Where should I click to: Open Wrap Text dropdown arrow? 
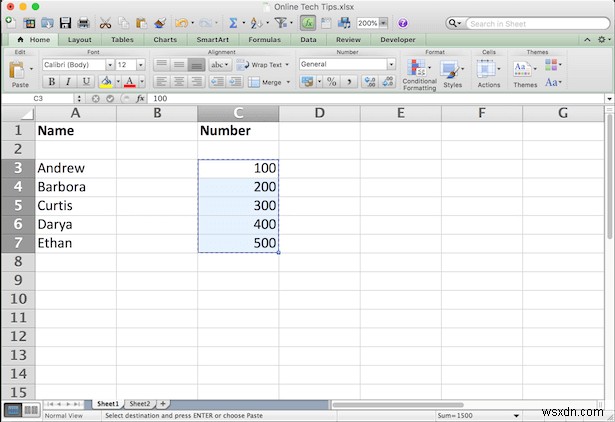287,65
